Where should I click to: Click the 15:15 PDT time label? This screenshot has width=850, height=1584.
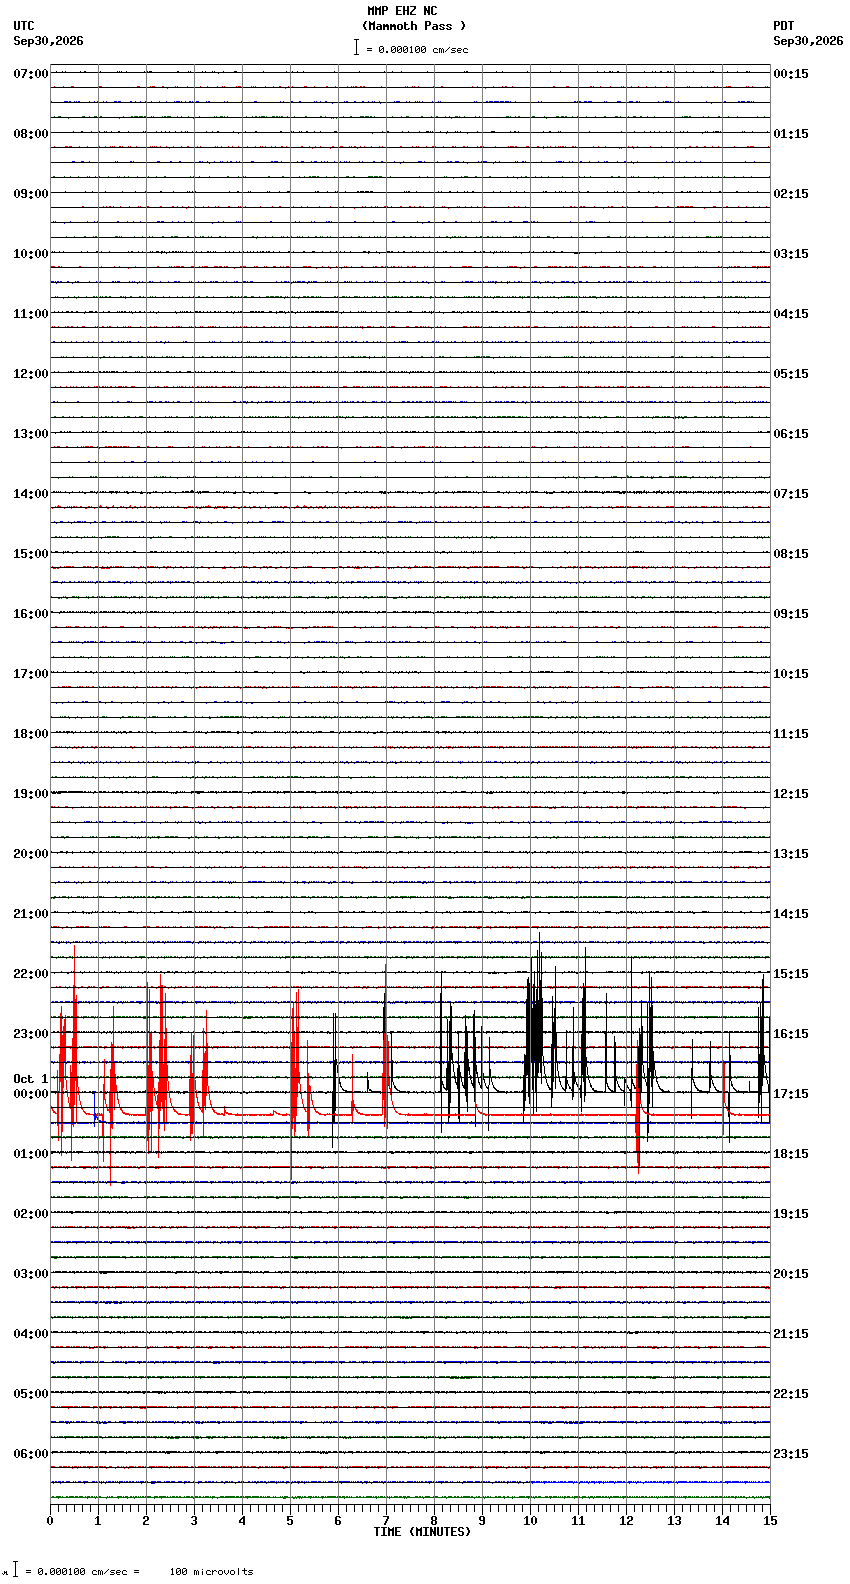[791, 974]
